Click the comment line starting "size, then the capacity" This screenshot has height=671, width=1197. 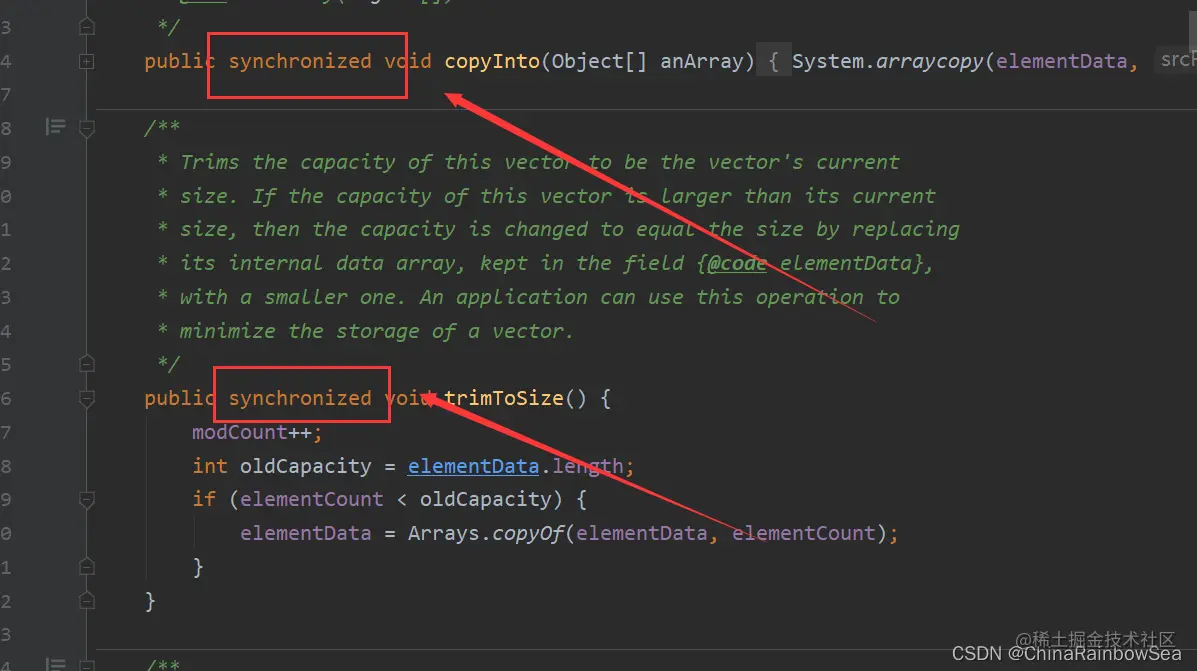tap(558, 229)
